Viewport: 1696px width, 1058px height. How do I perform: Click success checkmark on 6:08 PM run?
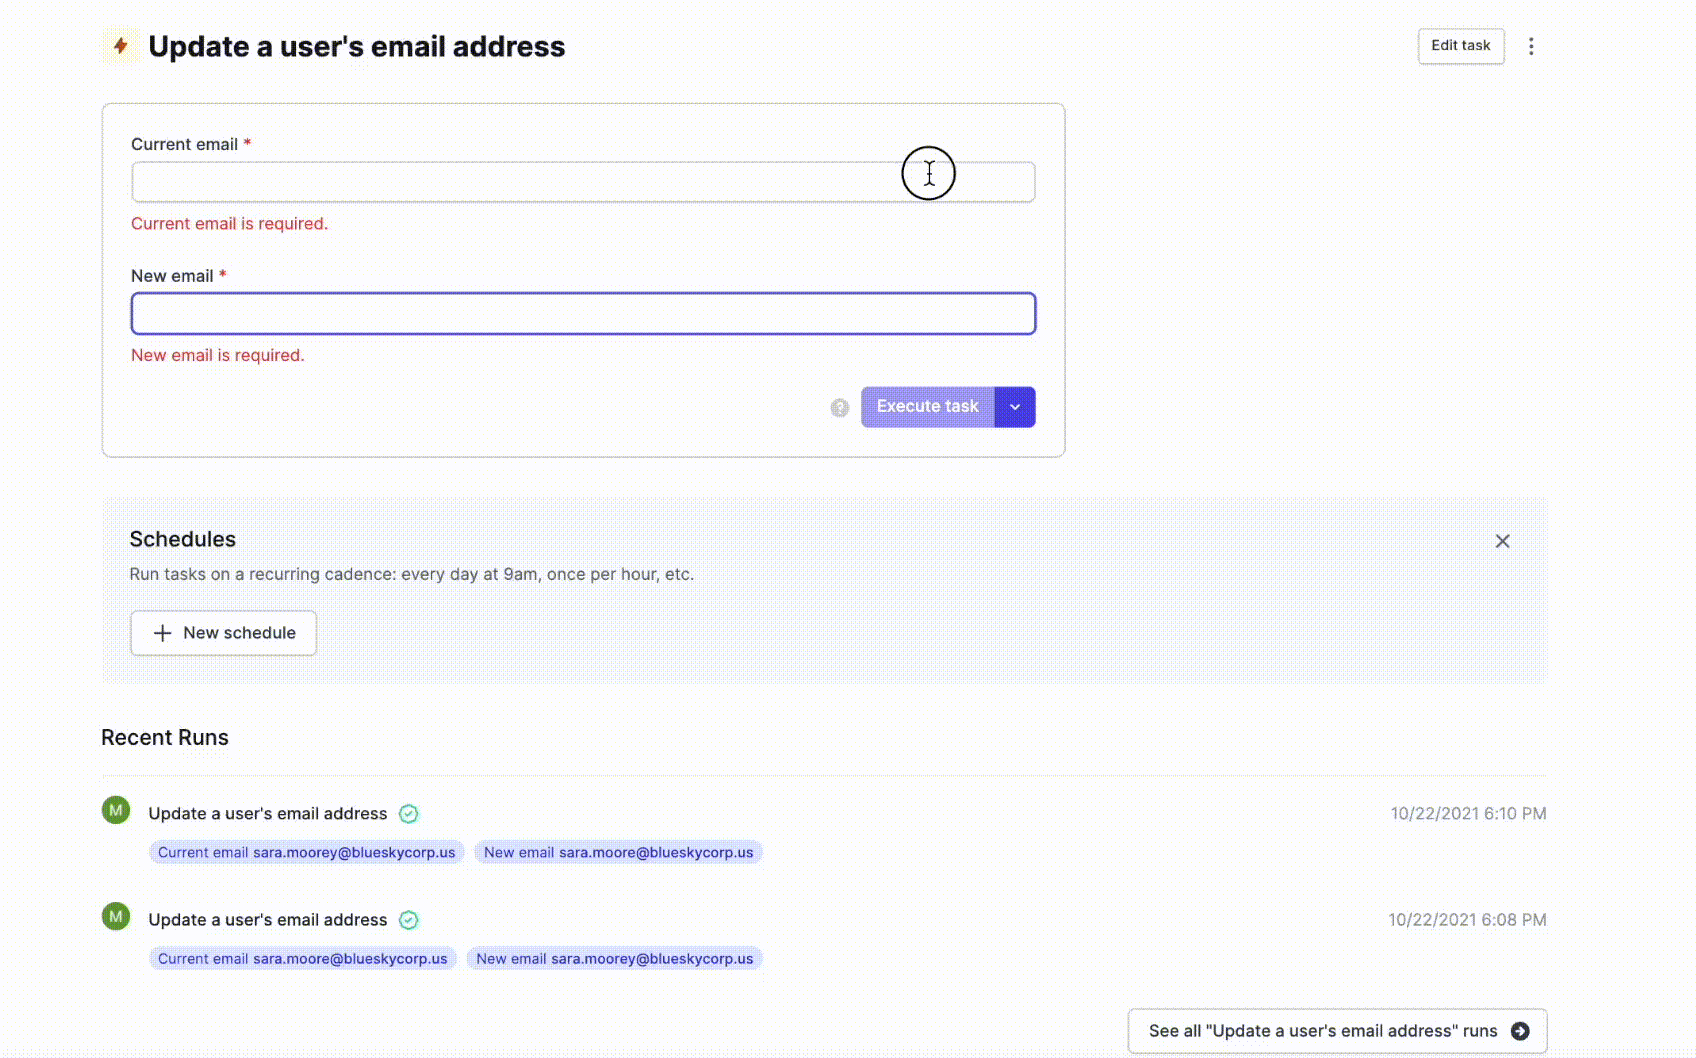pos(409,920)
